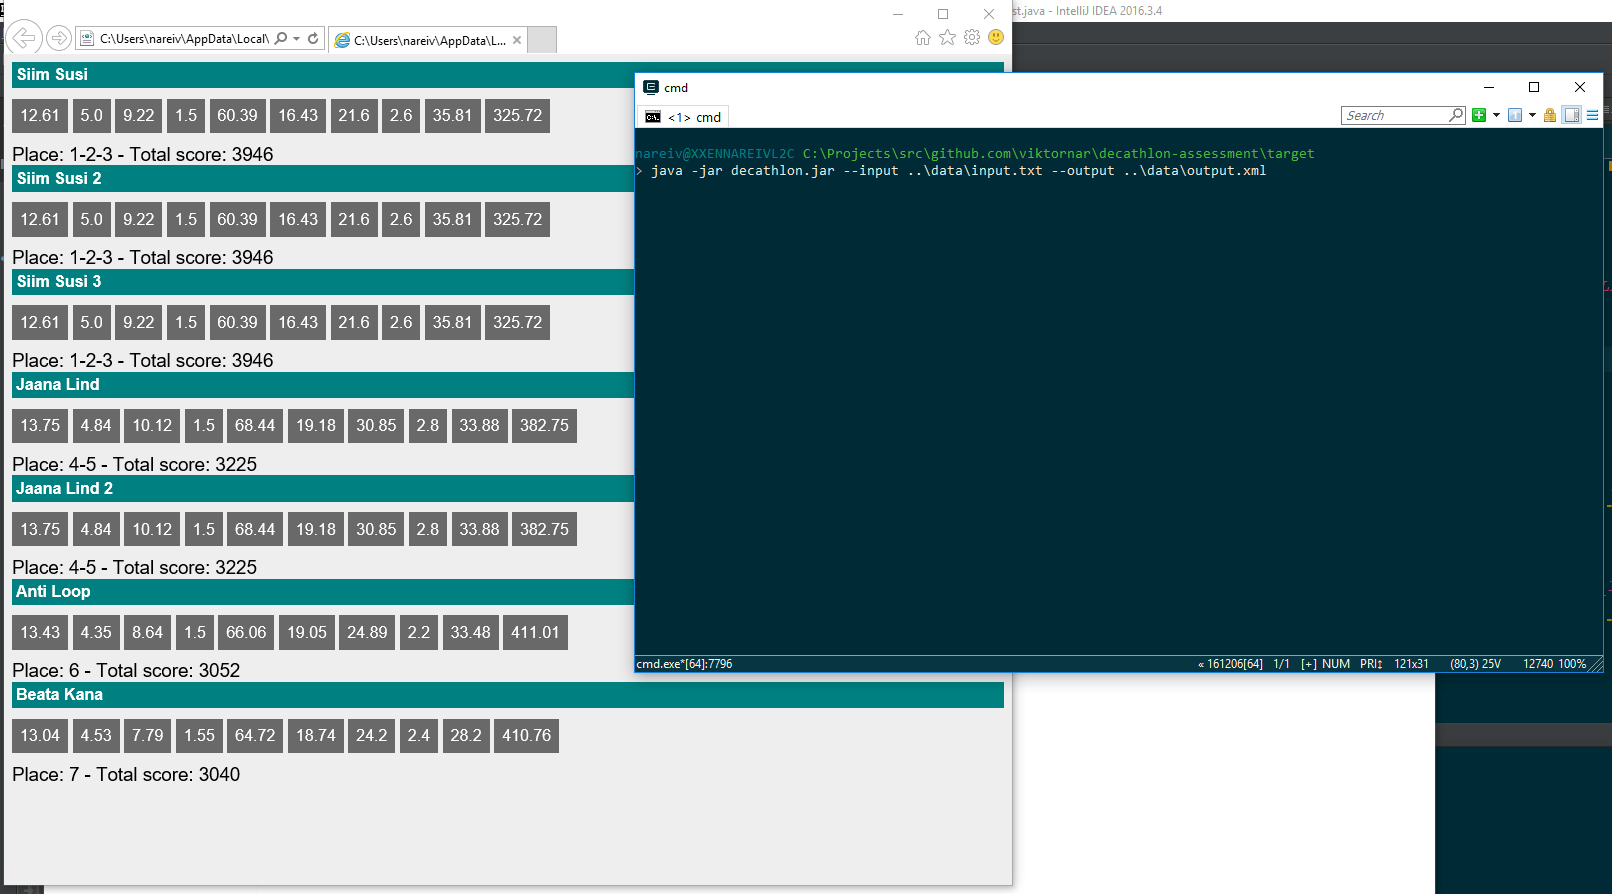This screenshot has width=1612, height=894.
Task: Click NUM lock status indicator
Action: tap(1336, 664)
